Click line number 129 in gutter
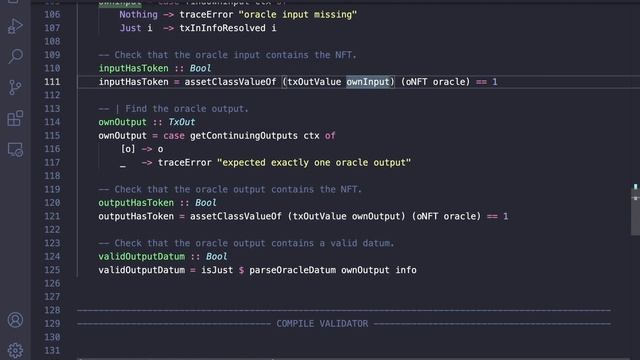 coord(52,324)
